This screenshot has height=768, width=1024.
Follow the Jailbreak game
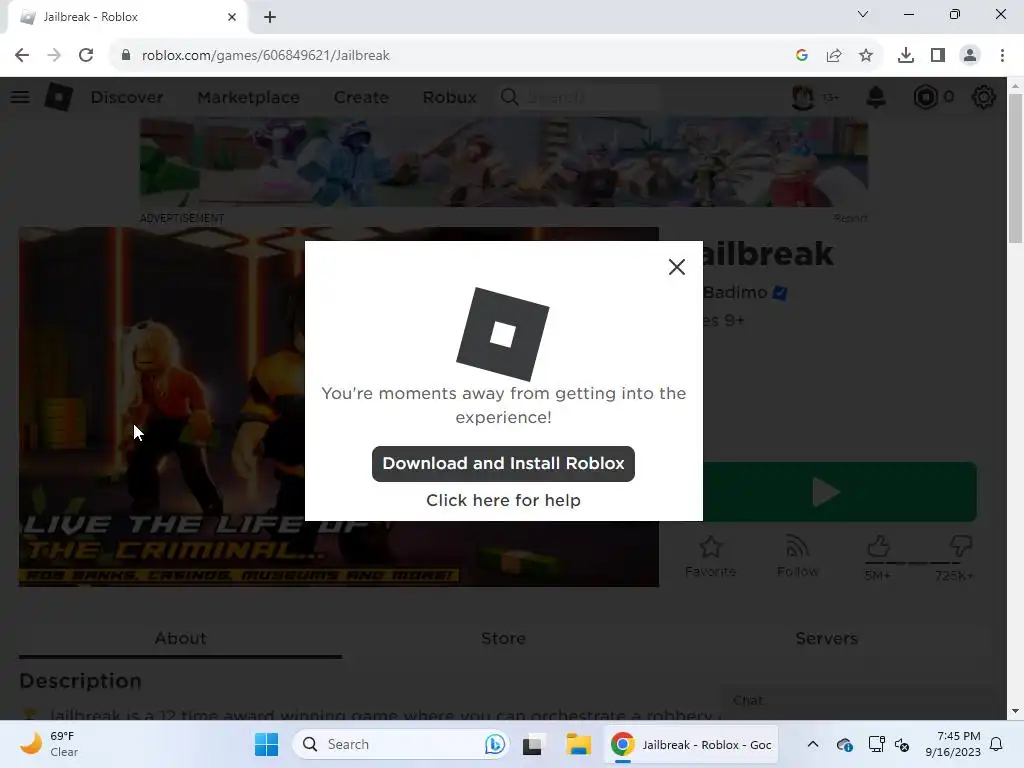(x=797, y=556)
